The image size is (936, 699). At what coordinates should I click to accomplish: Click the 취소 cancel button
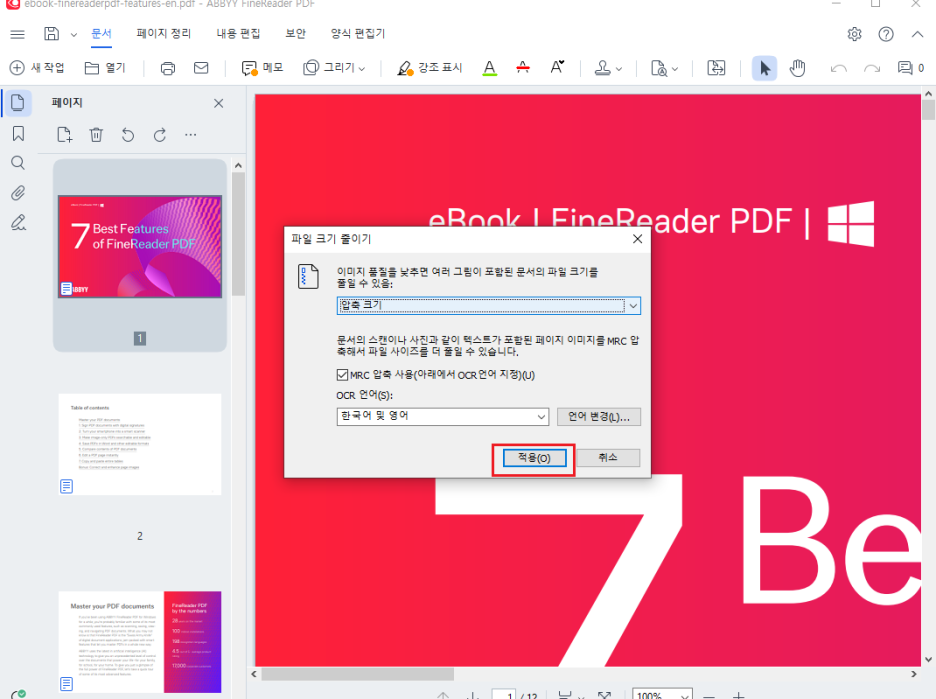tap(608, 457)
